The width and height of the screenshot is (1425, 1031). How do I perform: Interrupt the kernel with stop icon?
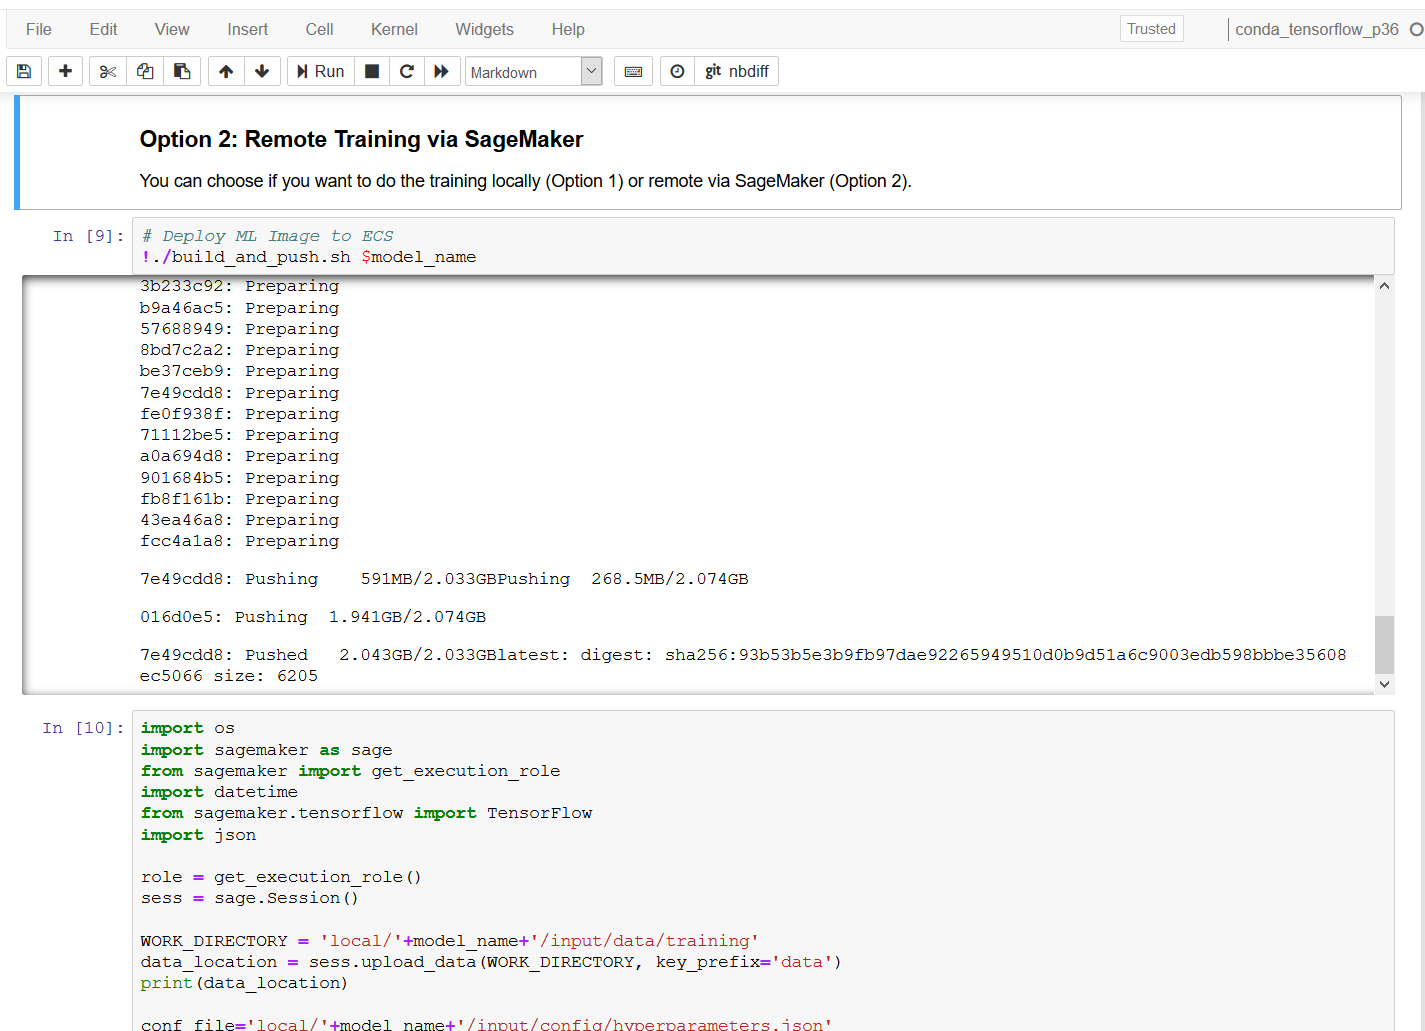[x=372, y=71]
